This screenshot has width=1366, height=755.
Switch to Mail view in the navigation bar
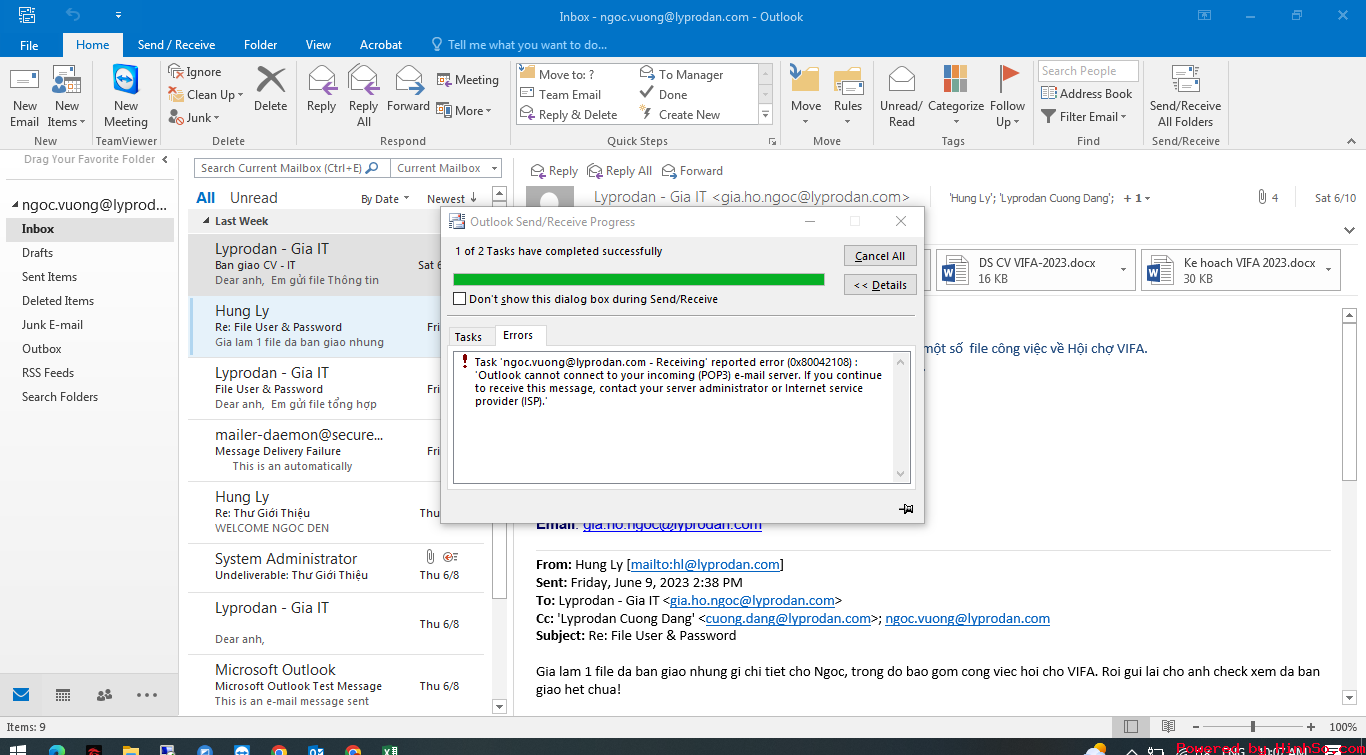coord(21,695)
